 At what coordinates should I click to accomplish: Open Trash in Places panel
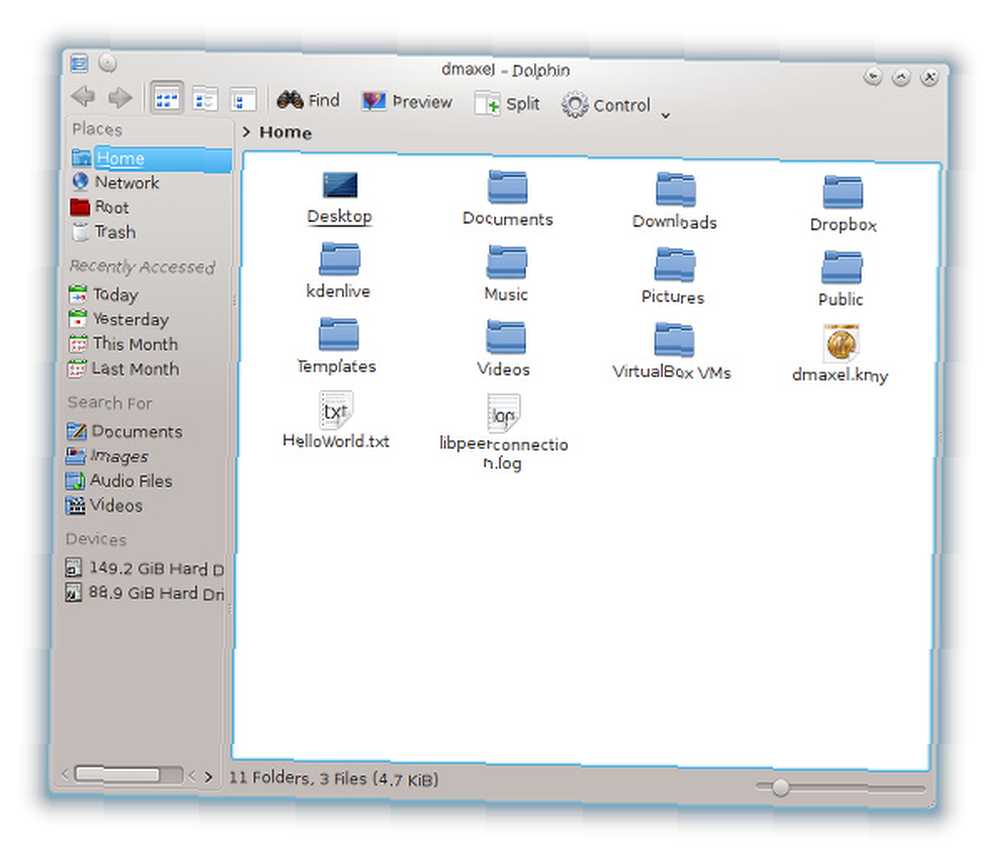[103, 232]
